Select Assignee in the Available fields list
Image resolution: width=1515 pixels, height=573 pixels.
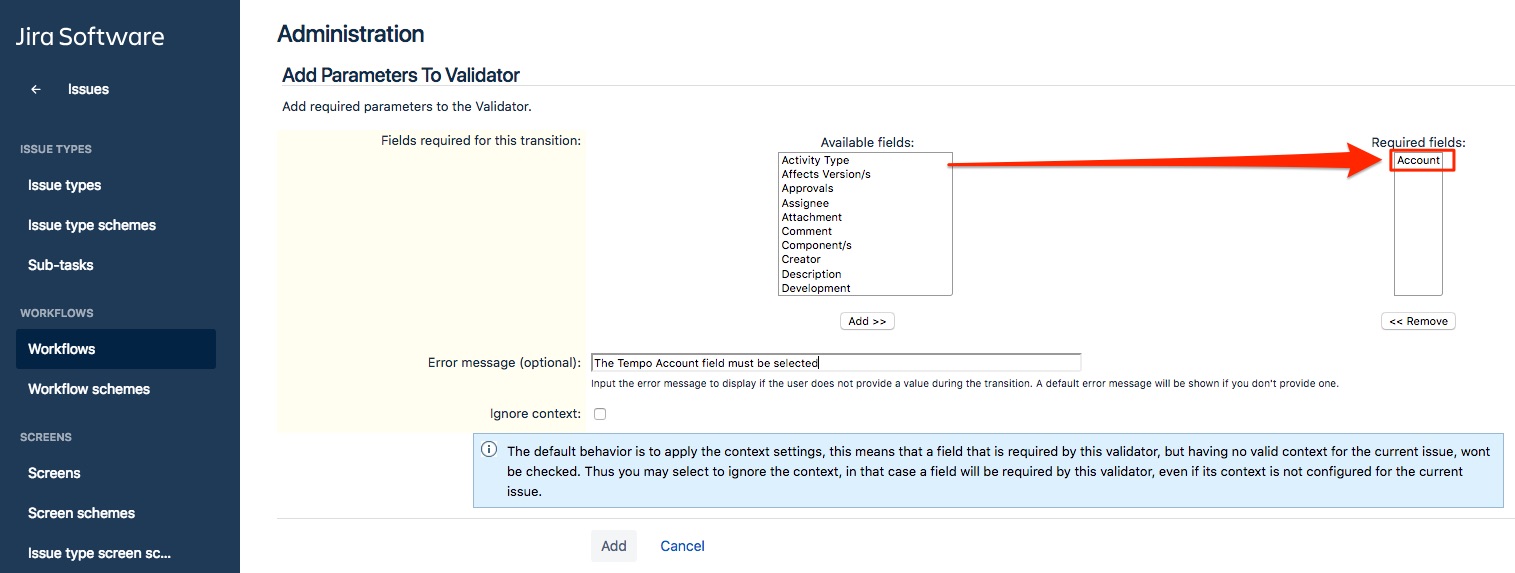[805, 203]
